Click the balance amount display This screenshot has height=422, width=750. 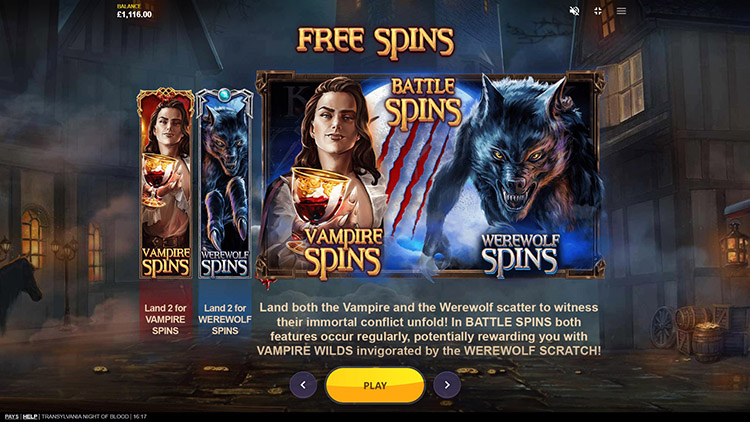click(x=134, y=14)
